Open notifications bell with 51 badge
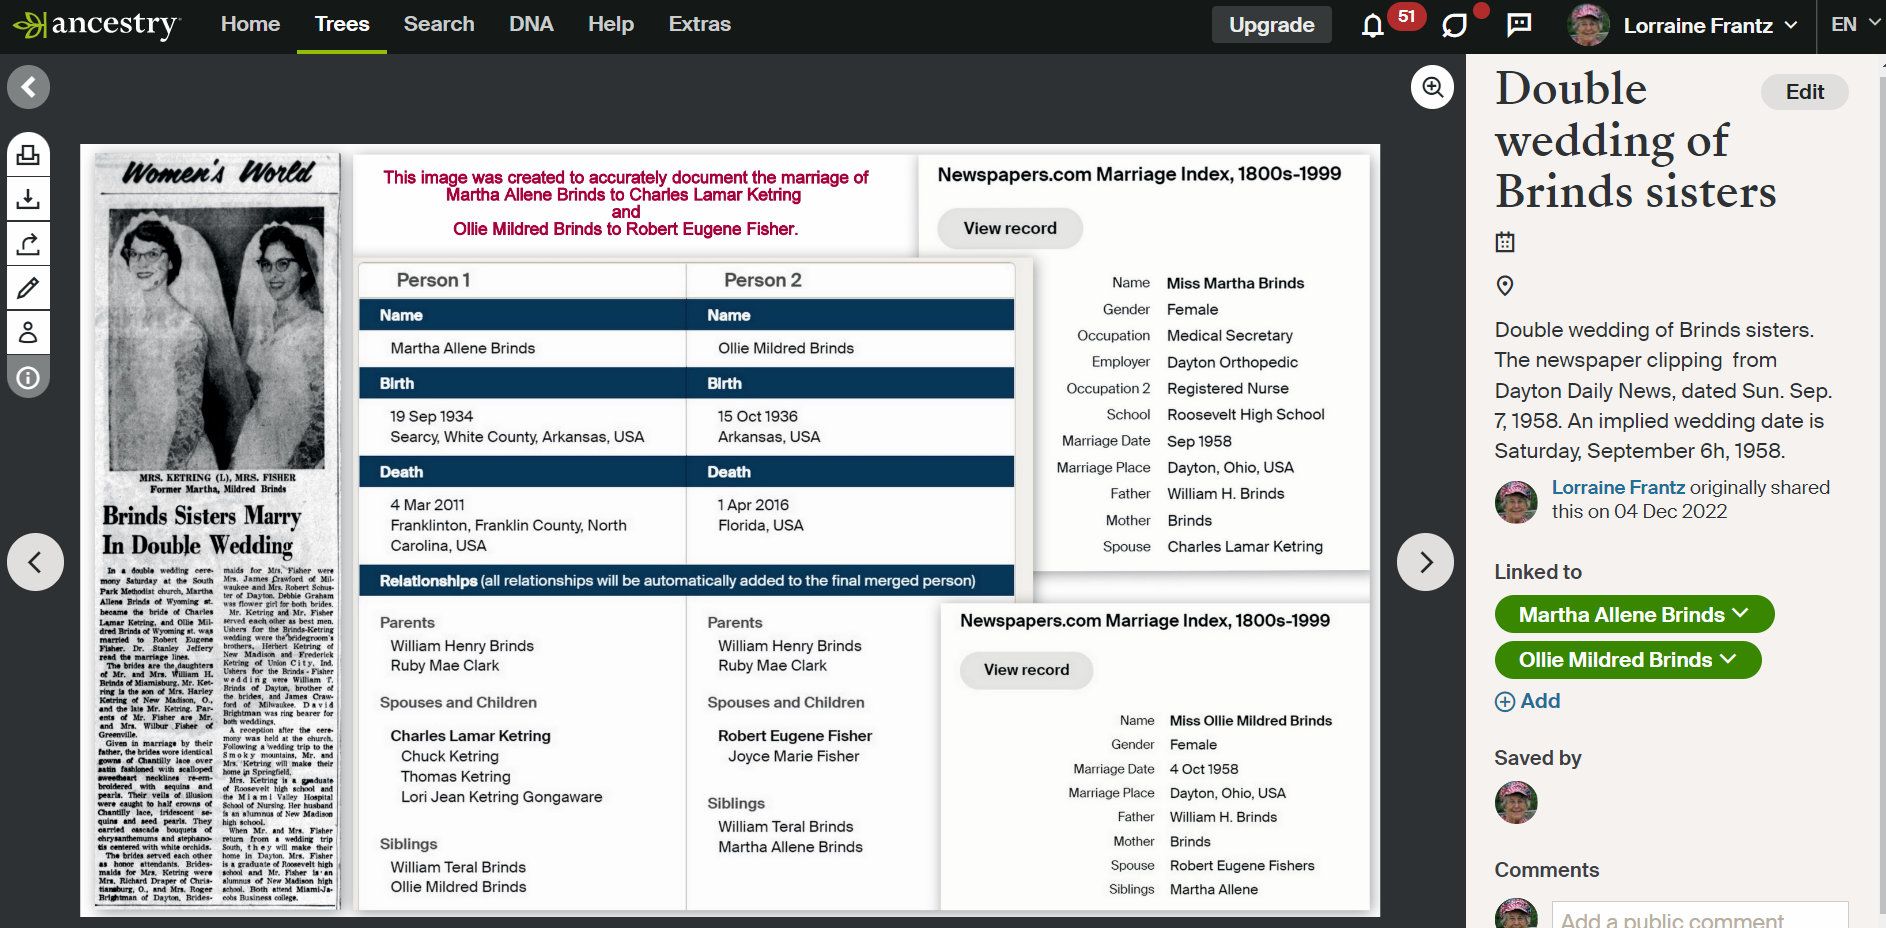The height and width of the screenshot is (928, 1886). pos(1373,25)
